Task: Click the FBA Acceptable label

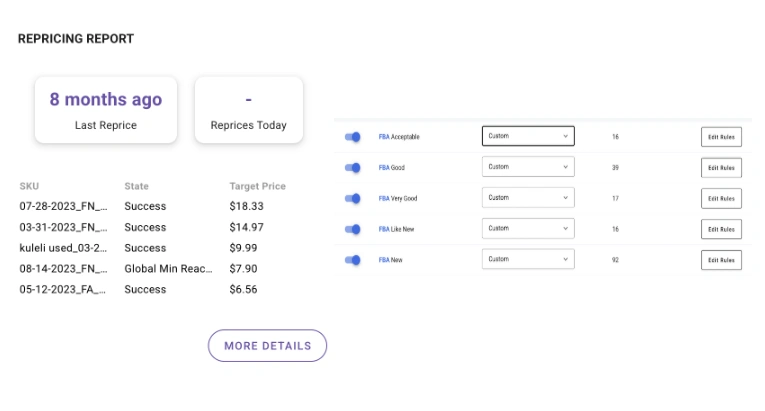Action: tap(399, 137)
